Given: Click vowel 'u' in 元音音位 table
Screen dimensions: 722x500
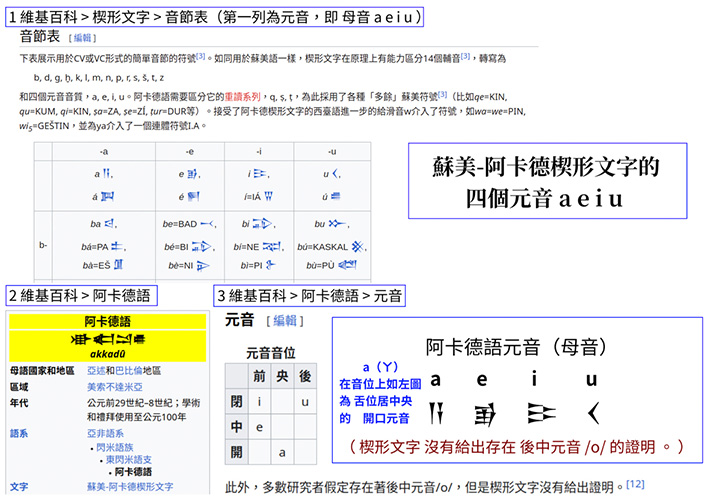Looking at the screenshot, I should click(x=305, y=402).
